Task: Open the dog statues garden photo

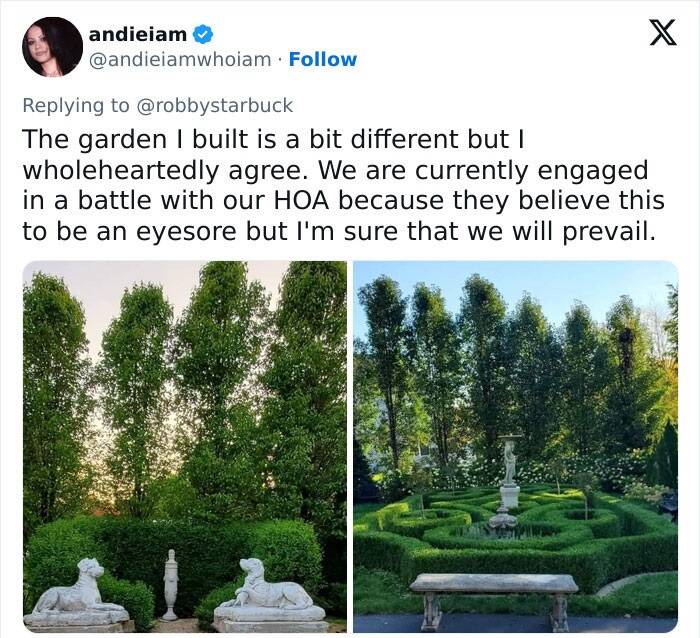Action: (x=185, y=446)
